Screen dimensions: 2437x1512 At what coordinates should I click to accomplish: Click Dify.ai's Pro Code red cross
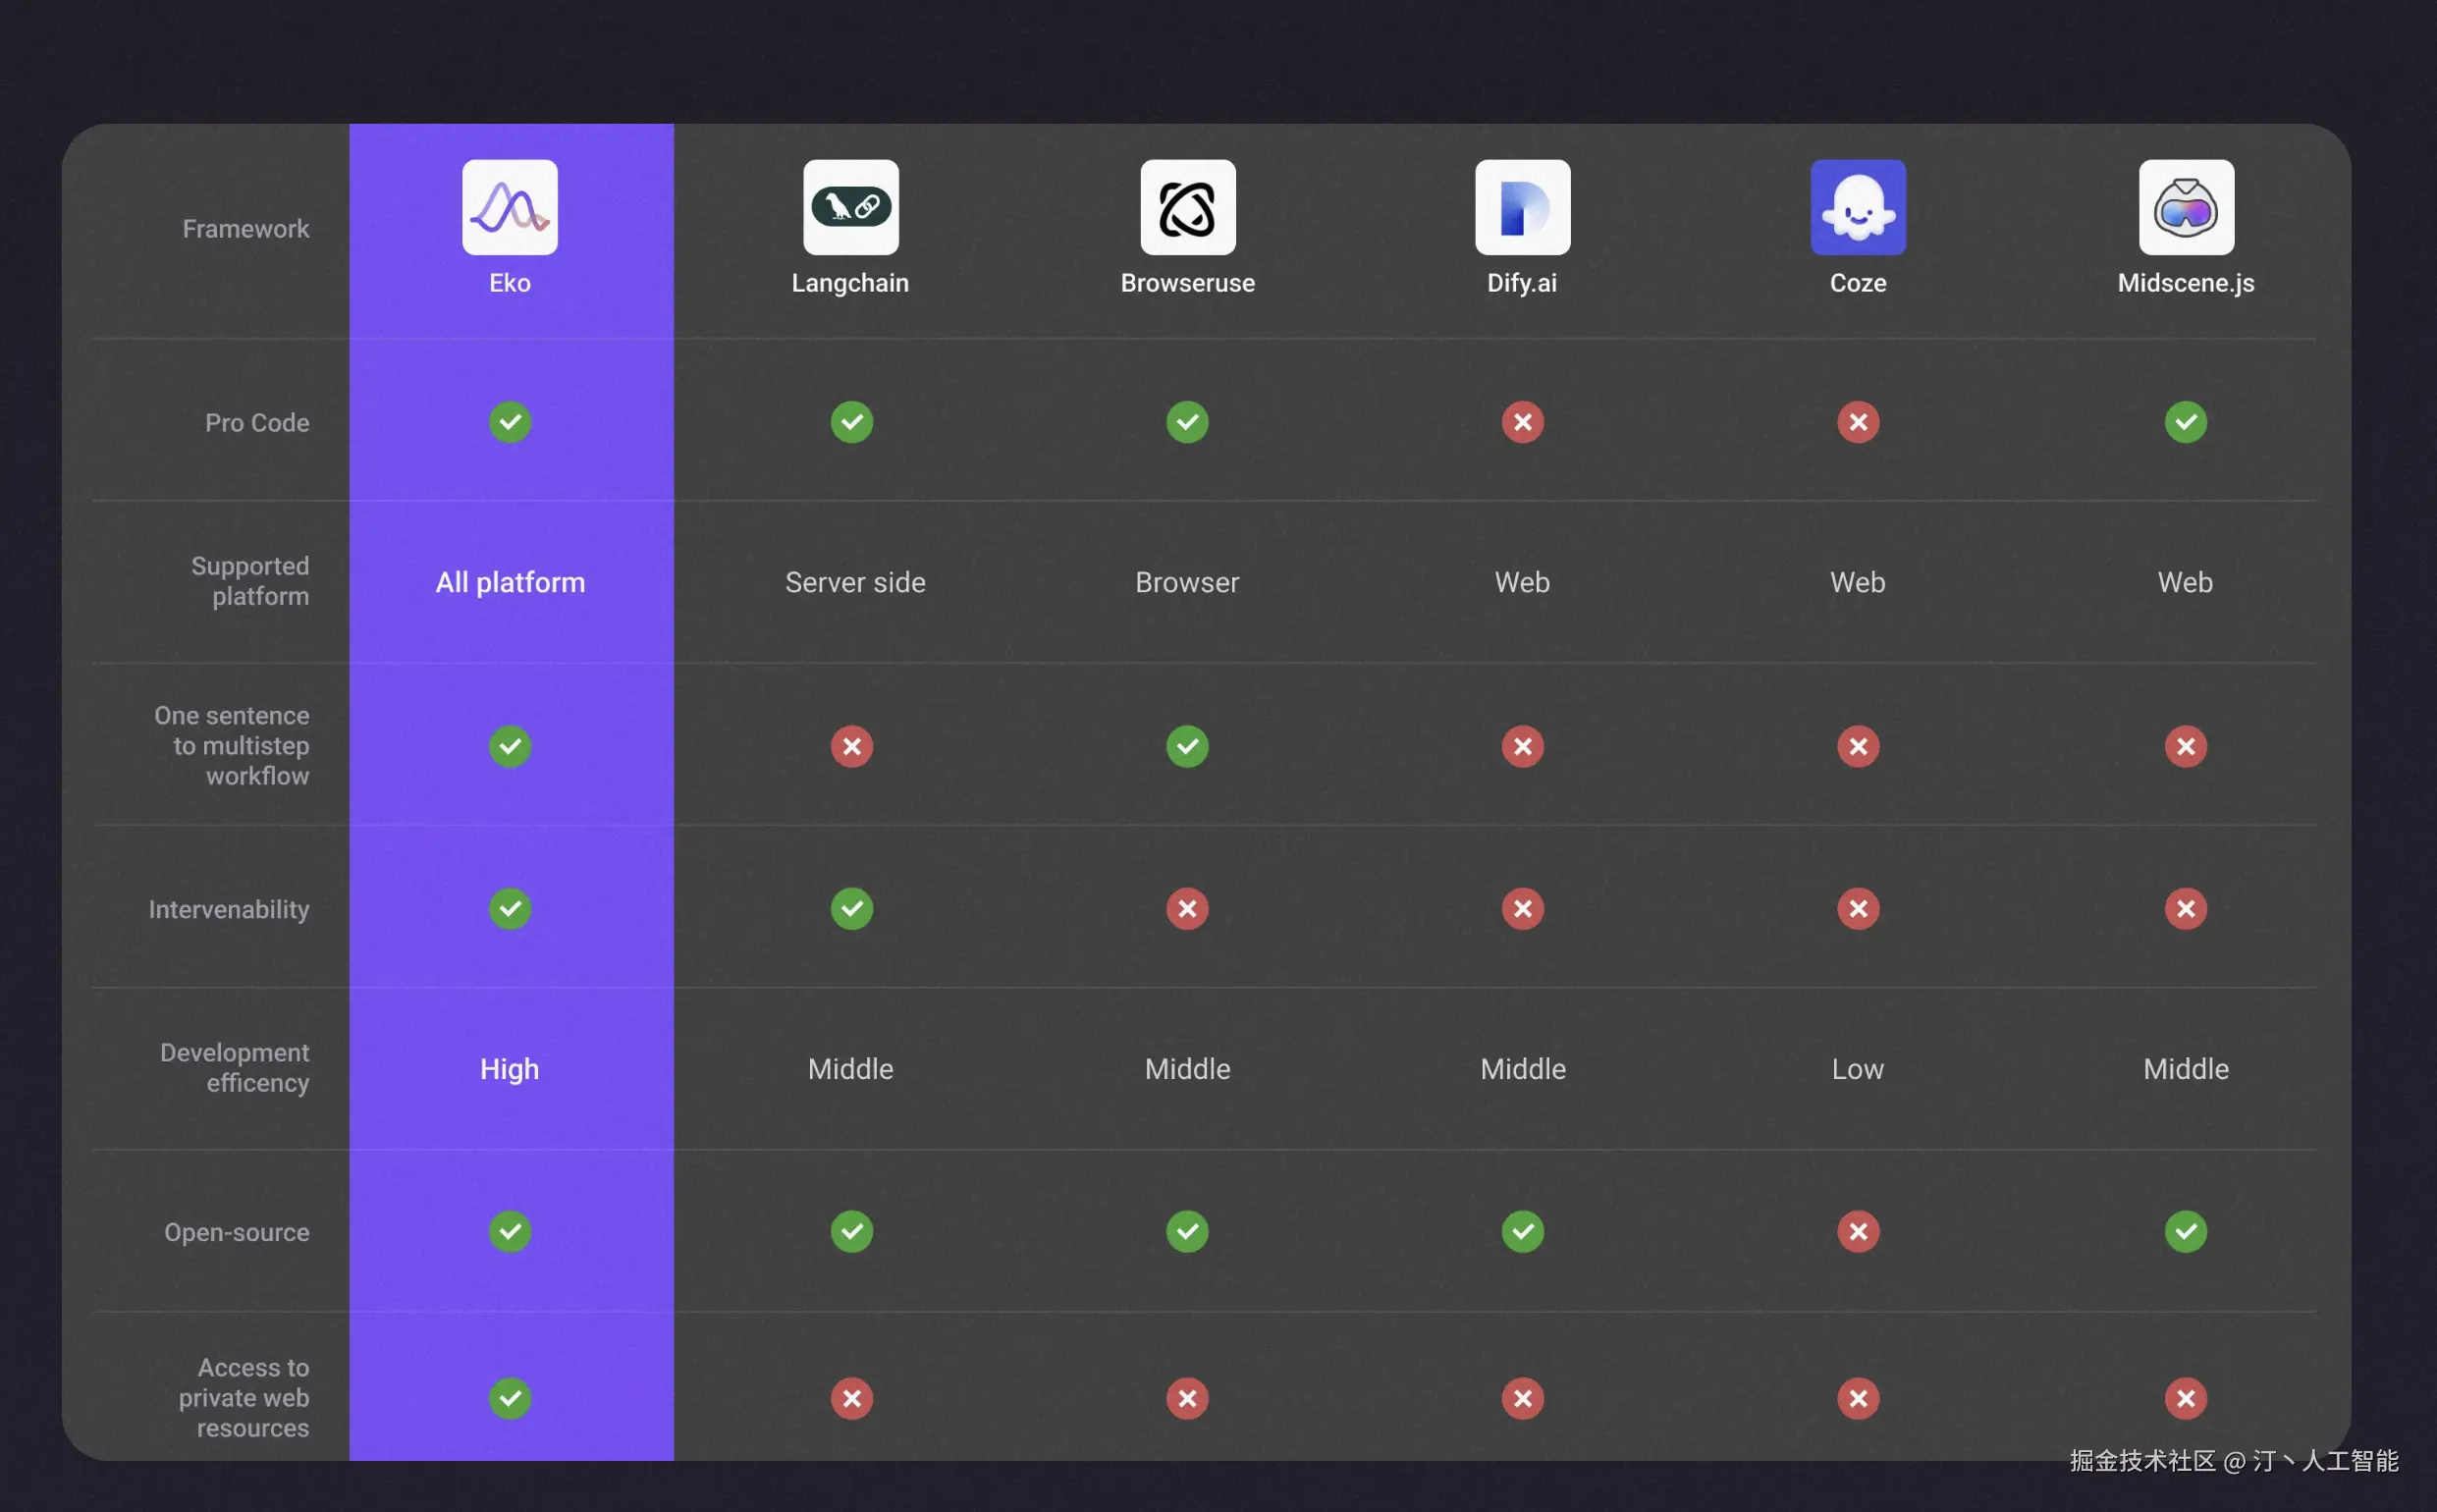point(1522,422)
